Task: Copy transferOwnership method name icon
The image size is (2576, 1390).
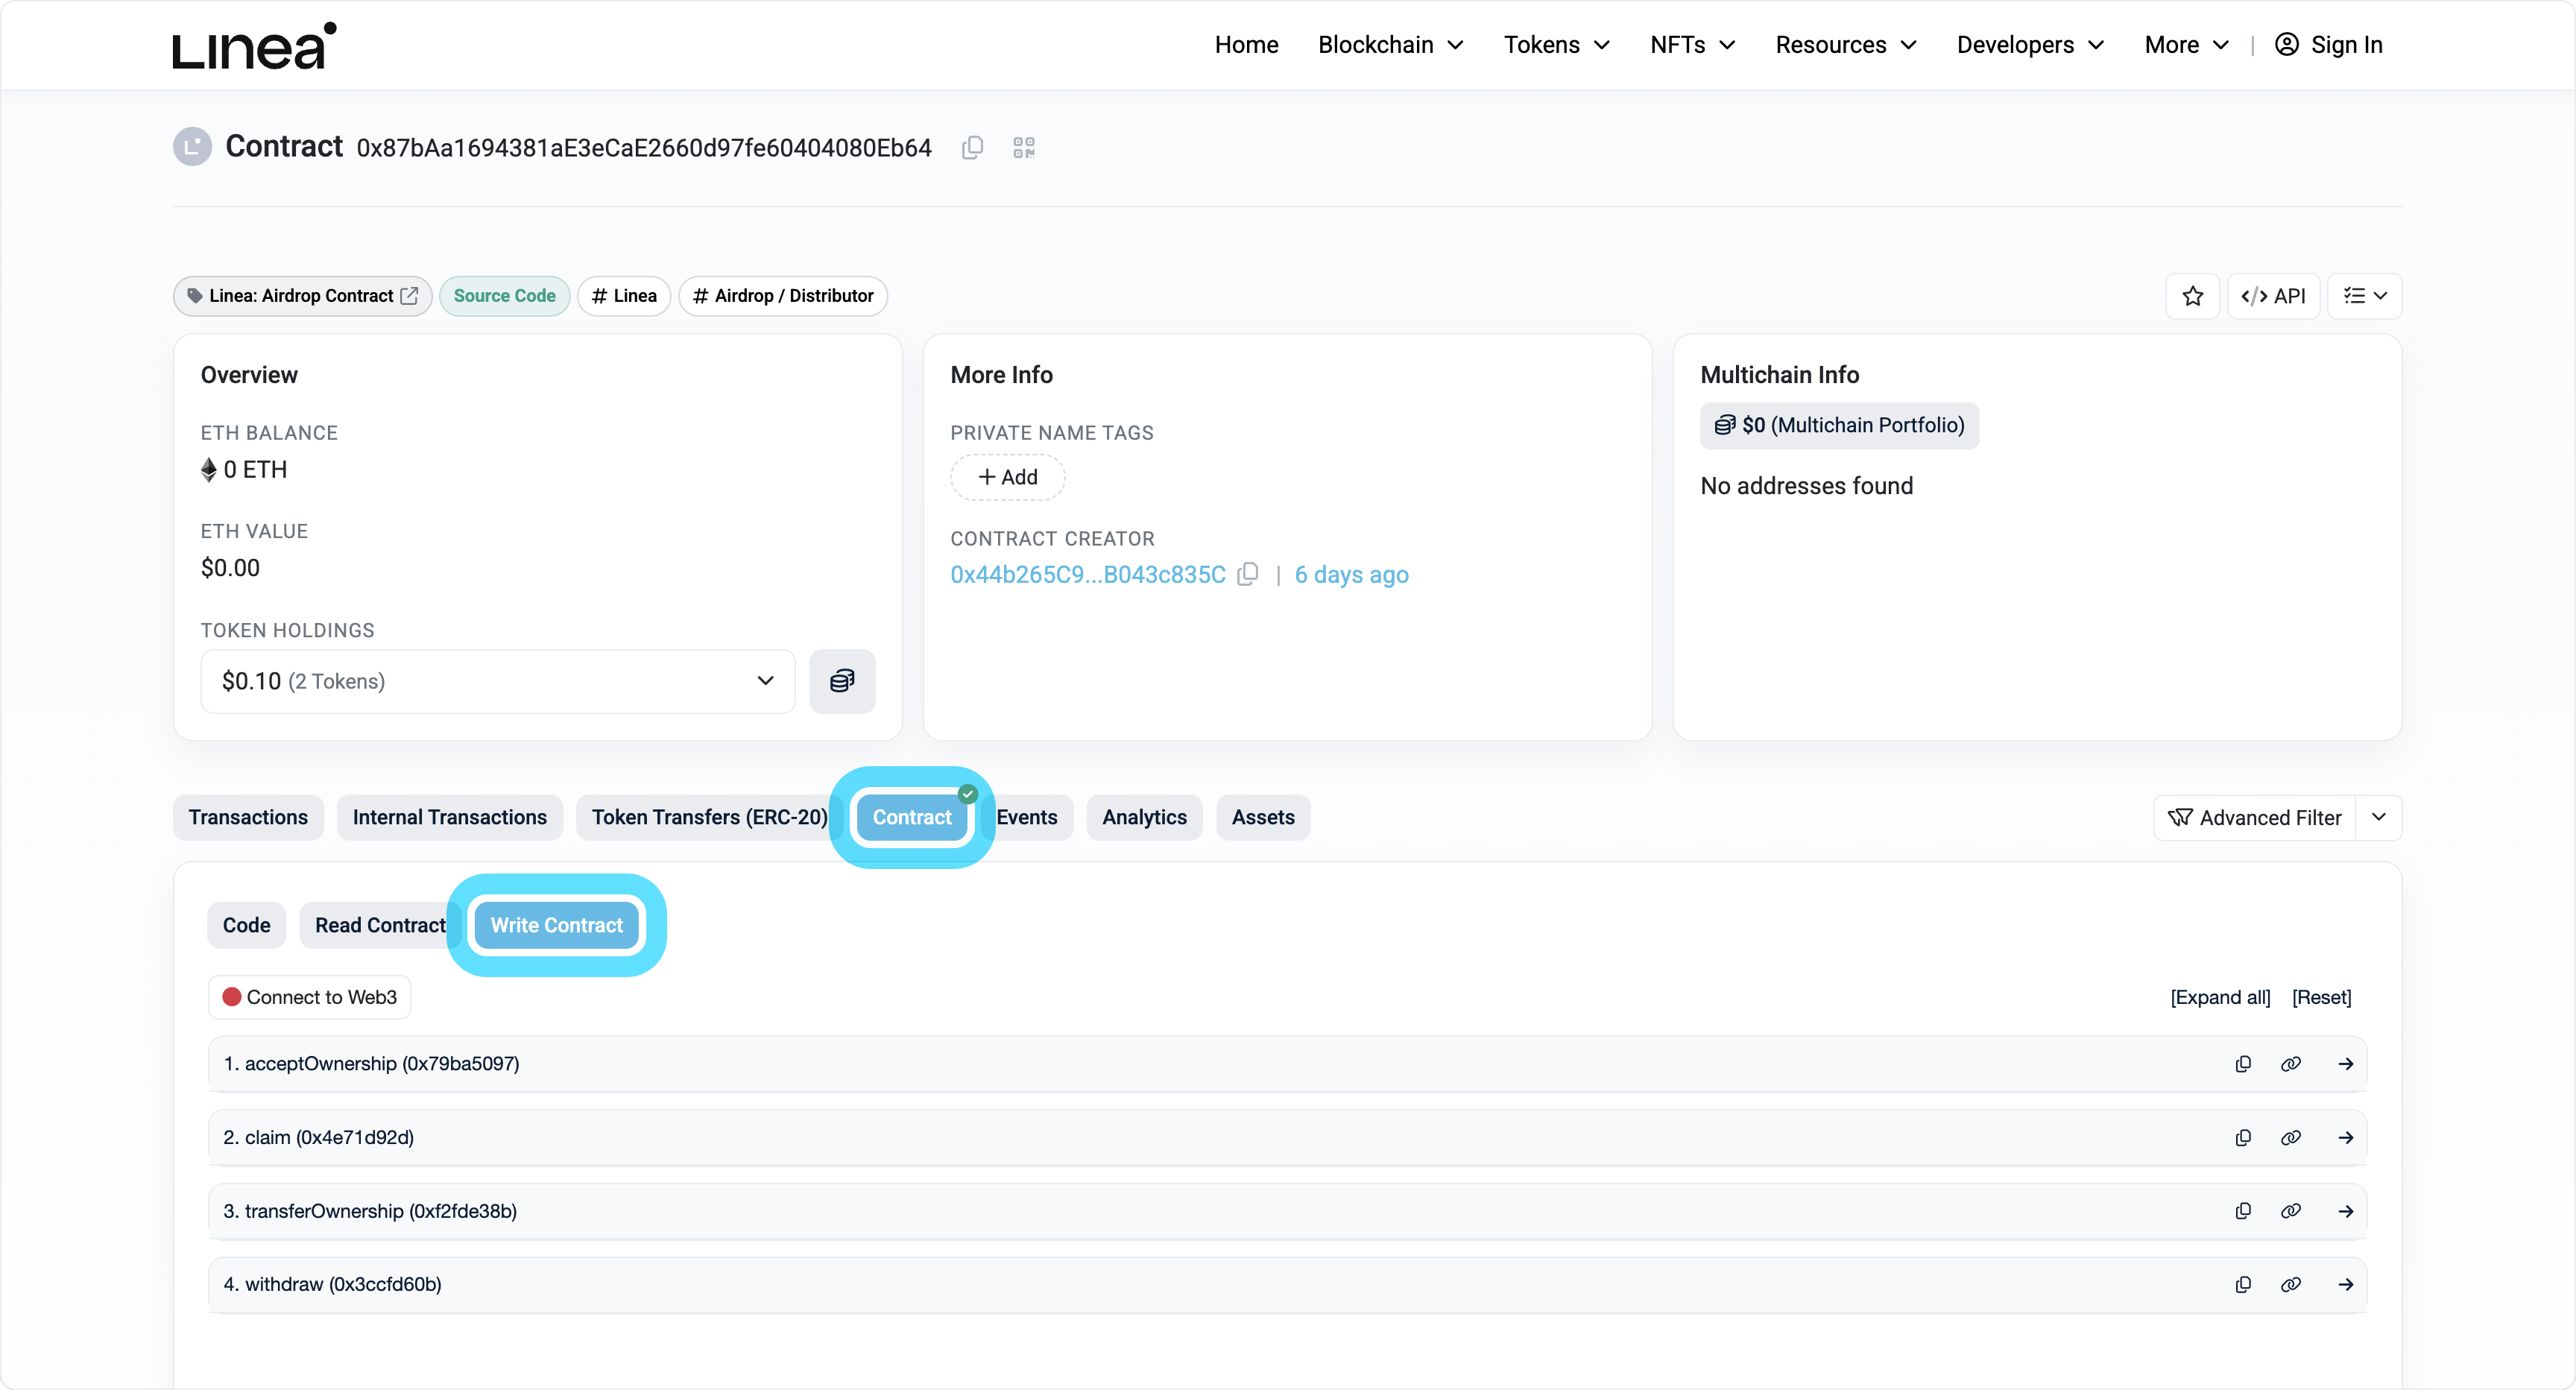Action: click(2243, 1211)
